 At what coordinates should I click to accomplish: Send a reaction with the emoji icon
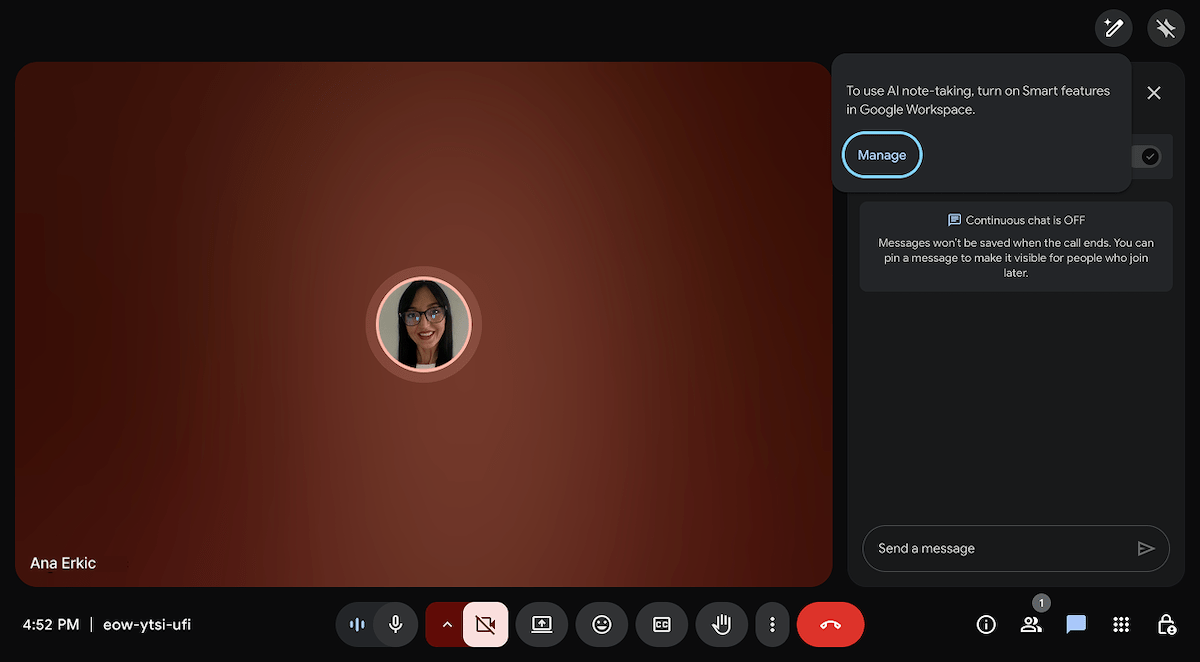tap(601, 624)
